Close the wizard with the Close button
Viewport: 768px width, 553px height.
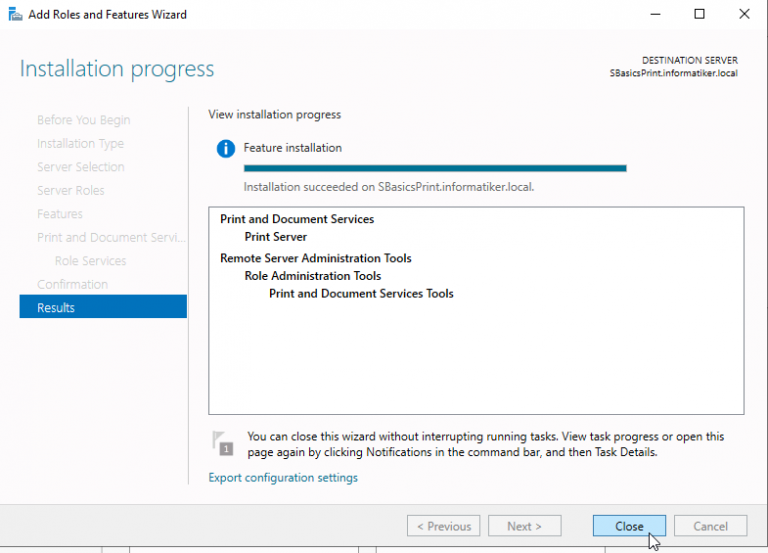point(629,526)
